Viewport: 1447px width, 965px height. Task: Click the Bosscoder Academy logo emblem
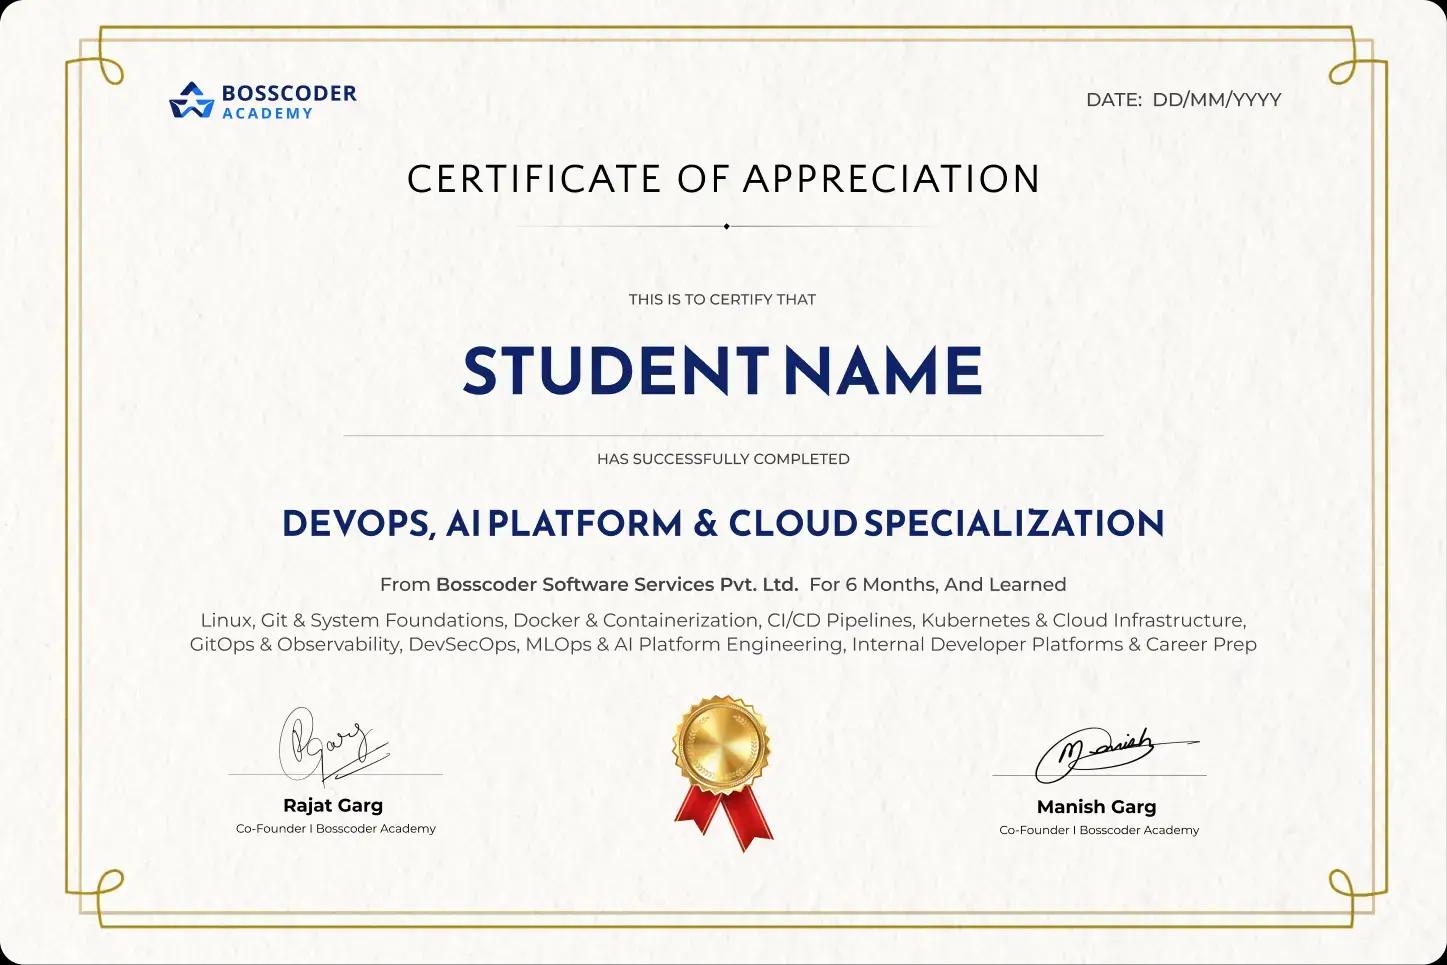click(x=191, y=100)
